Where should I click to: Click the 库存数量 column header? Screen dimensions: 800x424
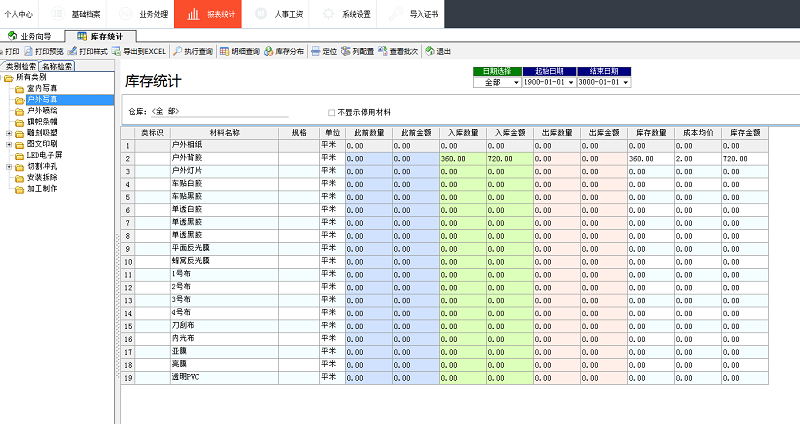click(651, 132)
